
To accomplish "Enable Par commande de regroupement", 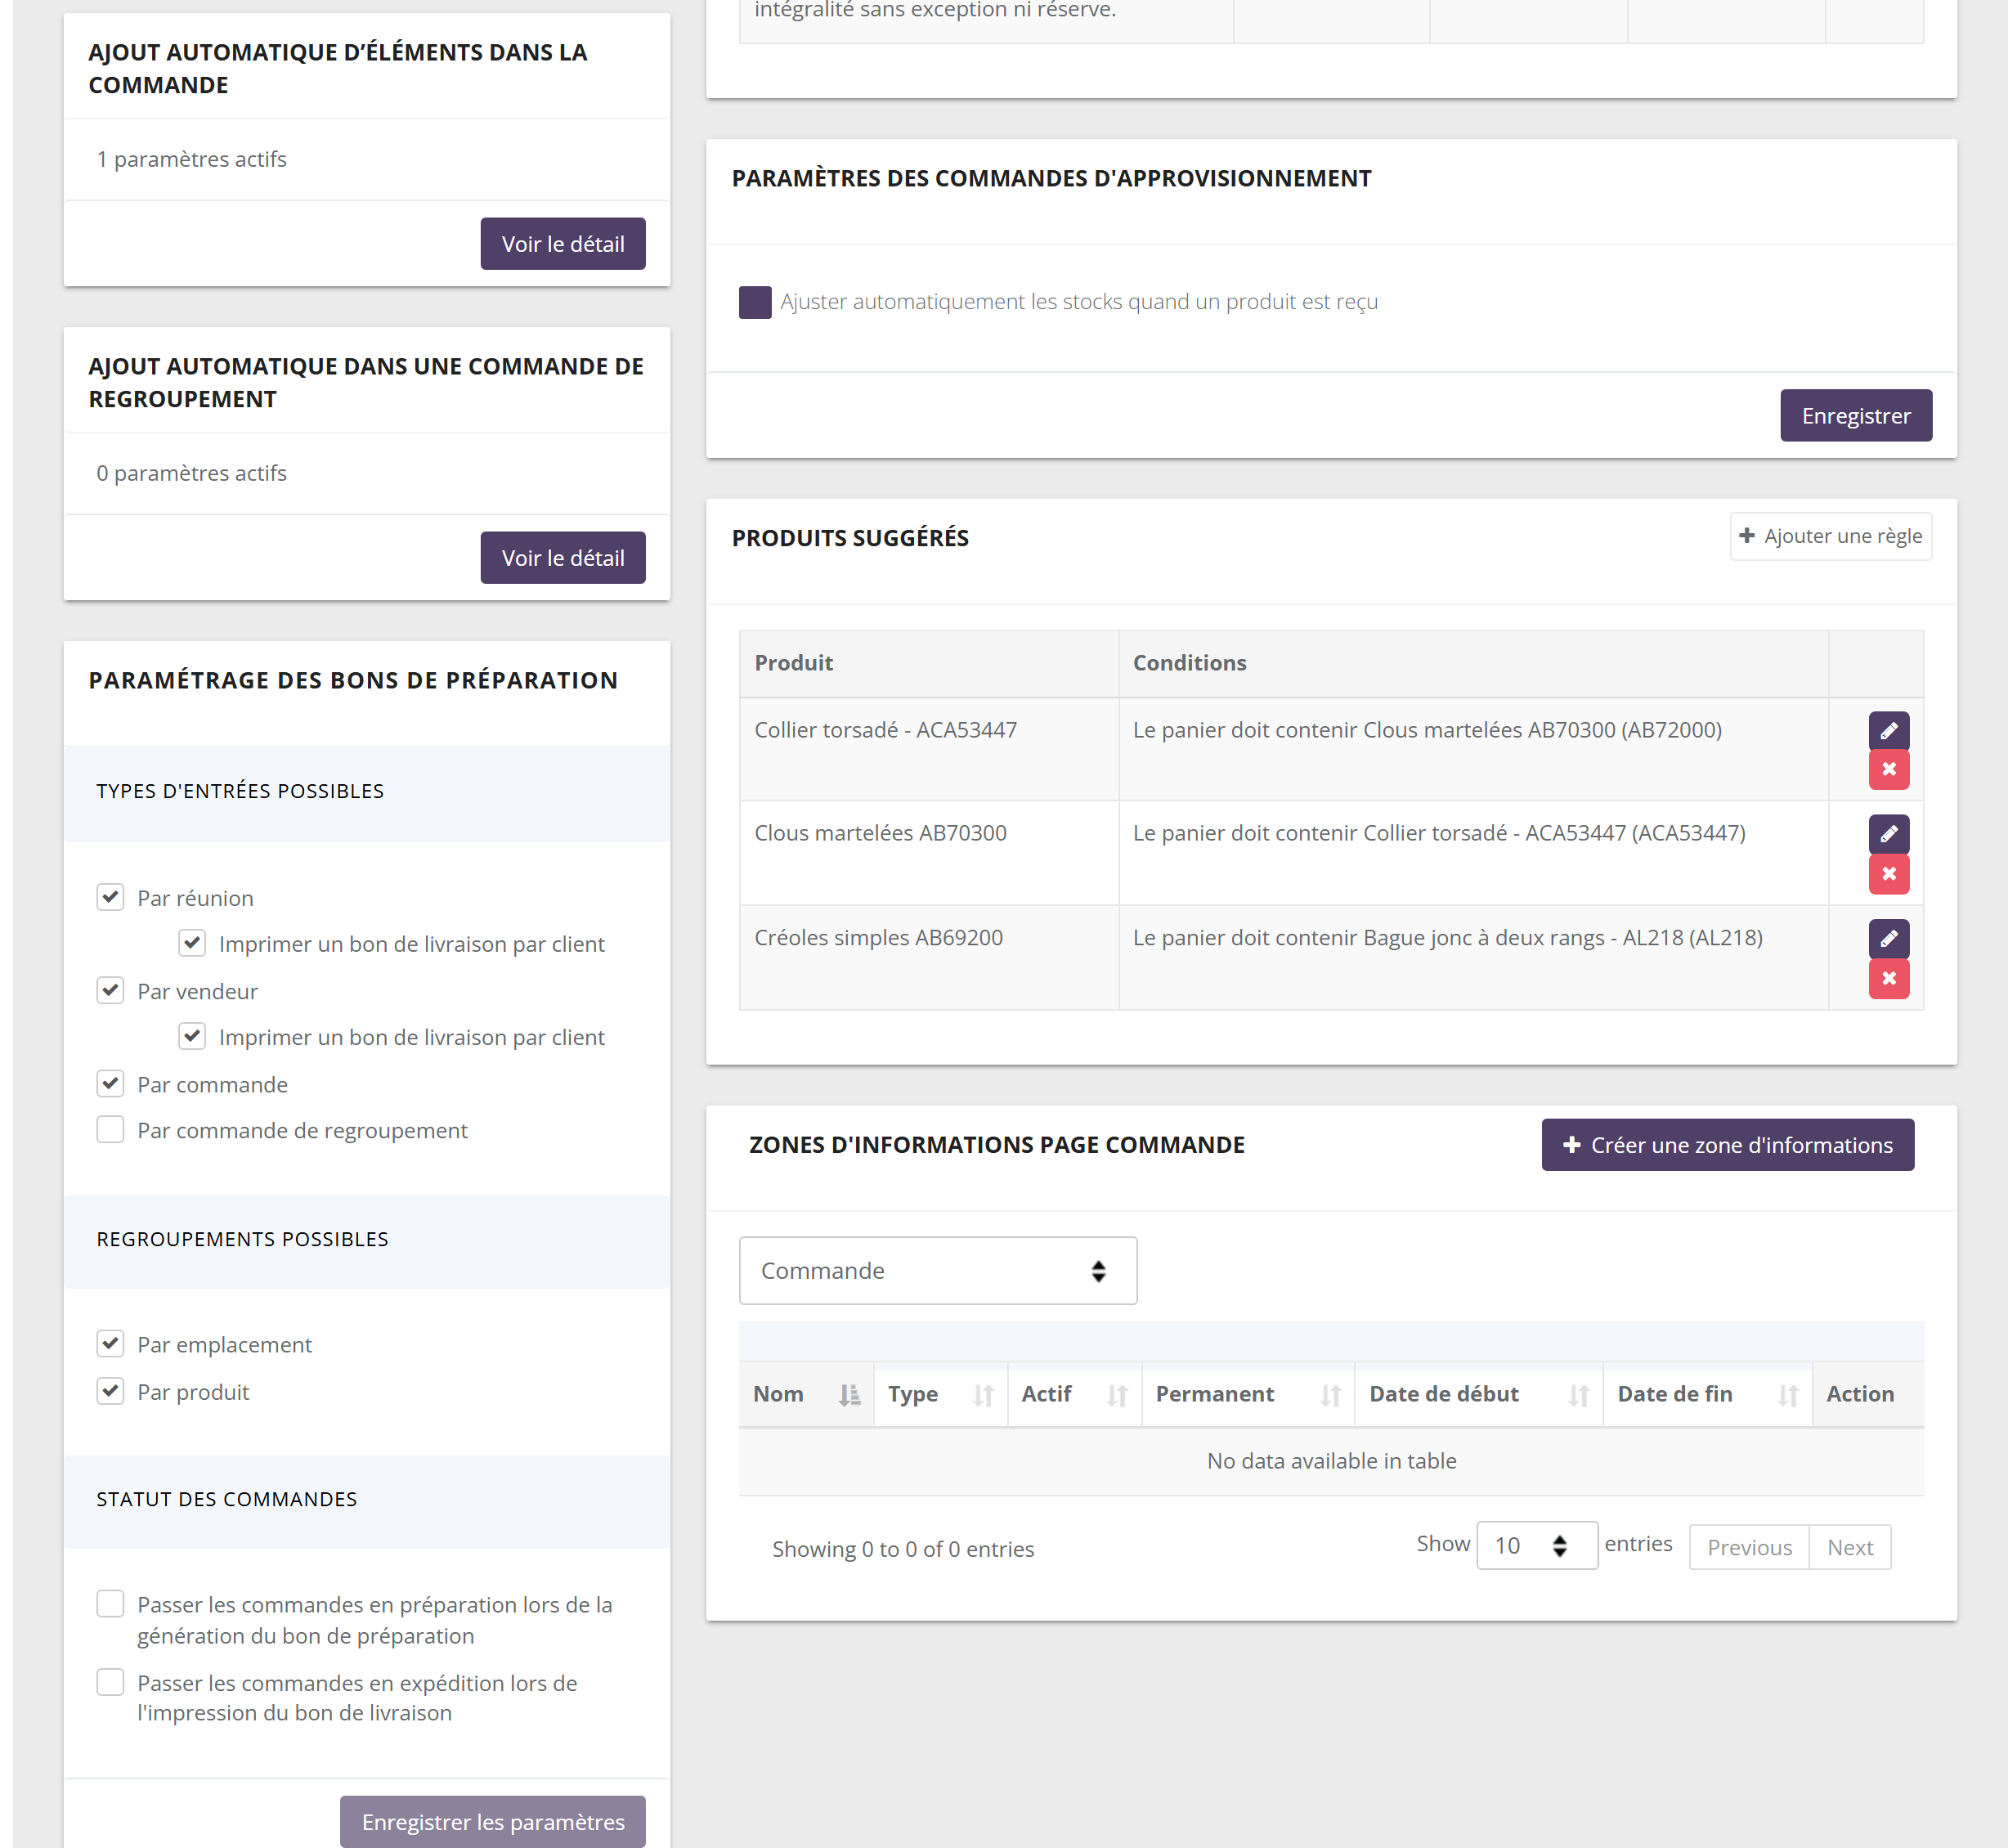I will pos(110,1130).
